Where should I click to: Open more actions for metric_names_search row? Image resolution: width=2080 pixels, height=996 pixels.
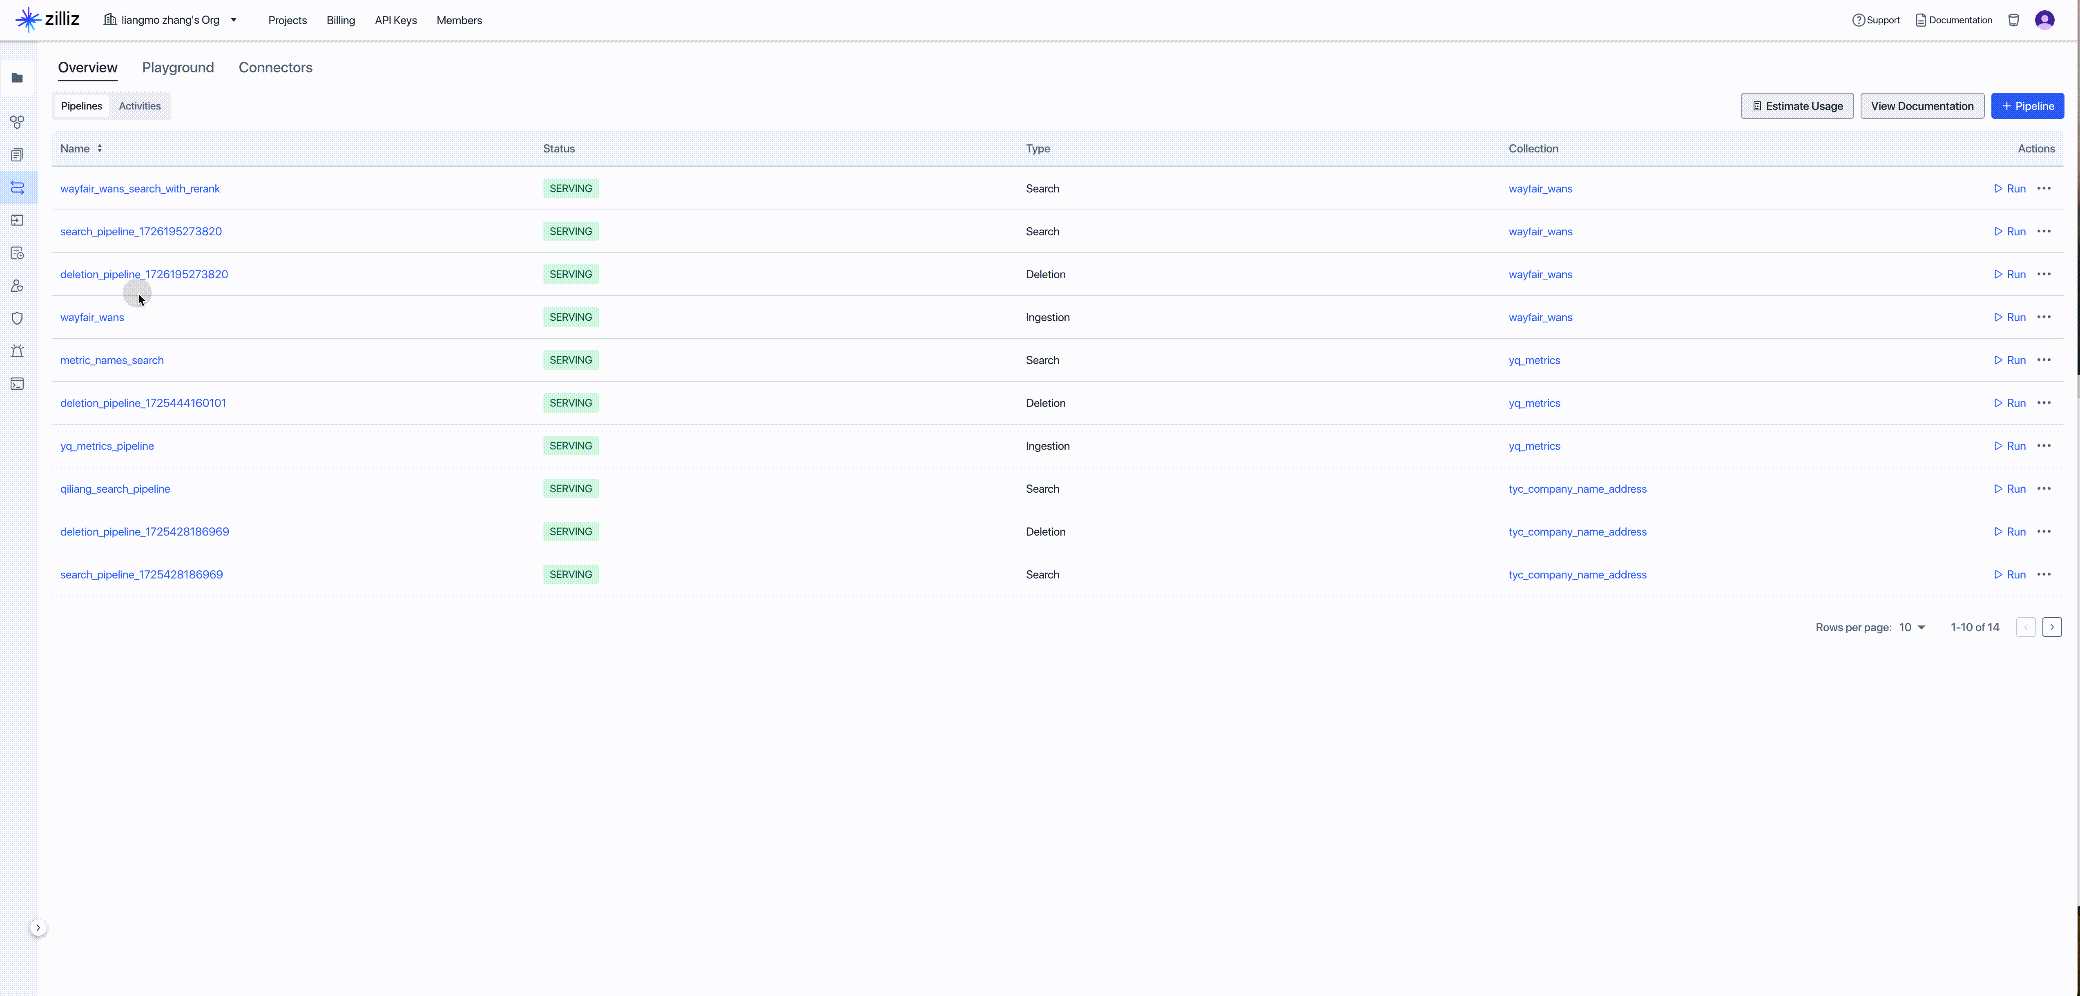coord(2044,360)
